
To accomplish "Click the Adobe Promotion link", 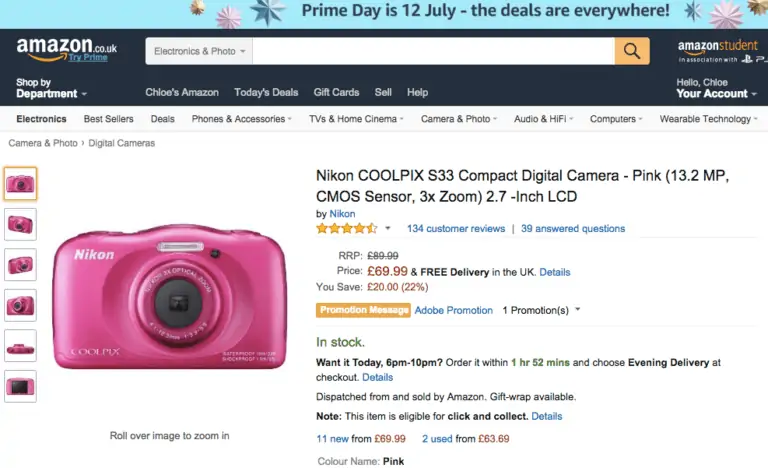I will 454,310.
